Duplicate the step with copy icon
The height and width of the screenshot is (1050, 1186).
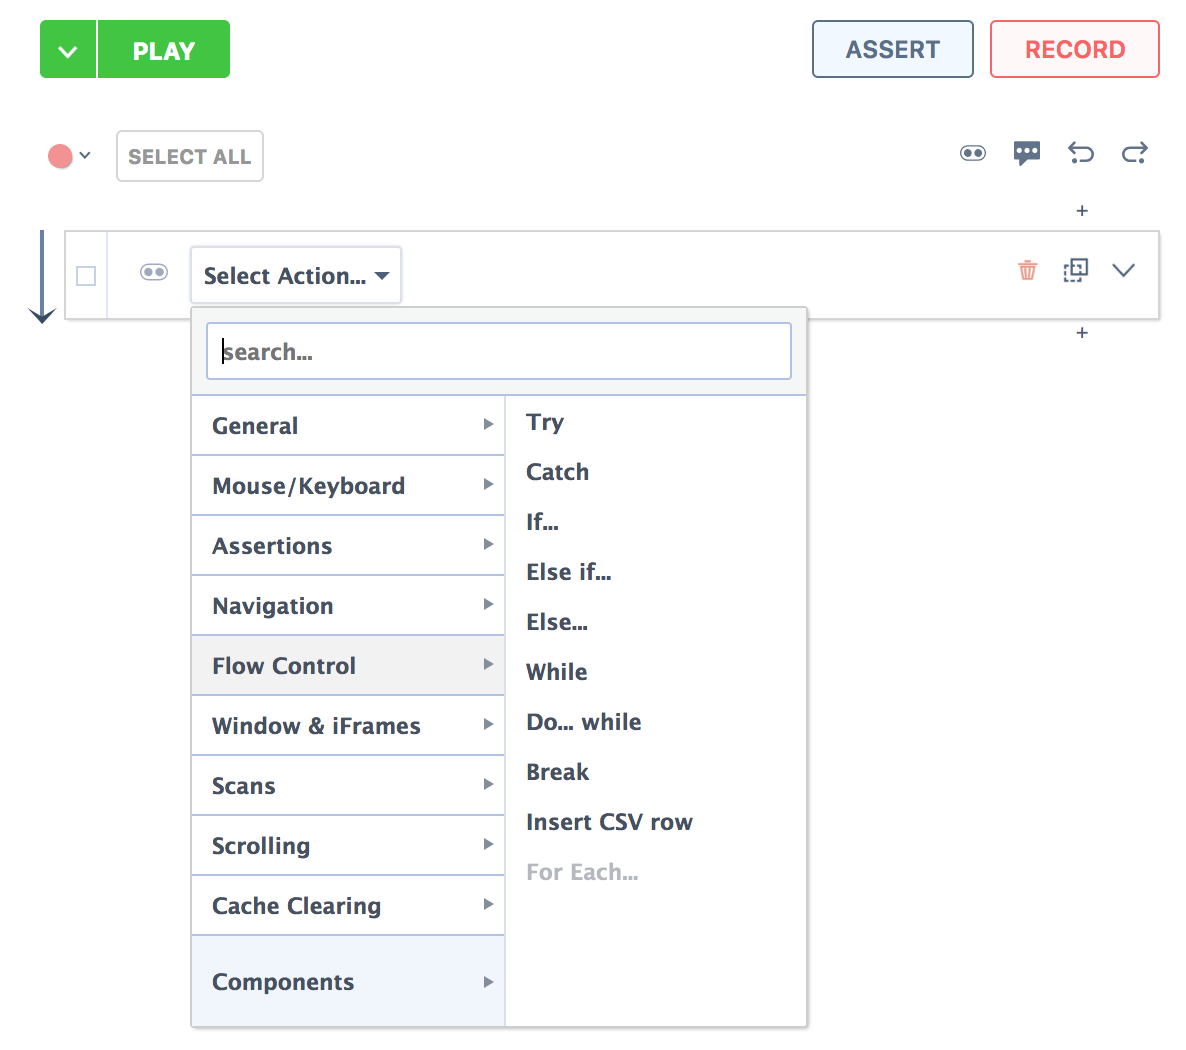1075,270
